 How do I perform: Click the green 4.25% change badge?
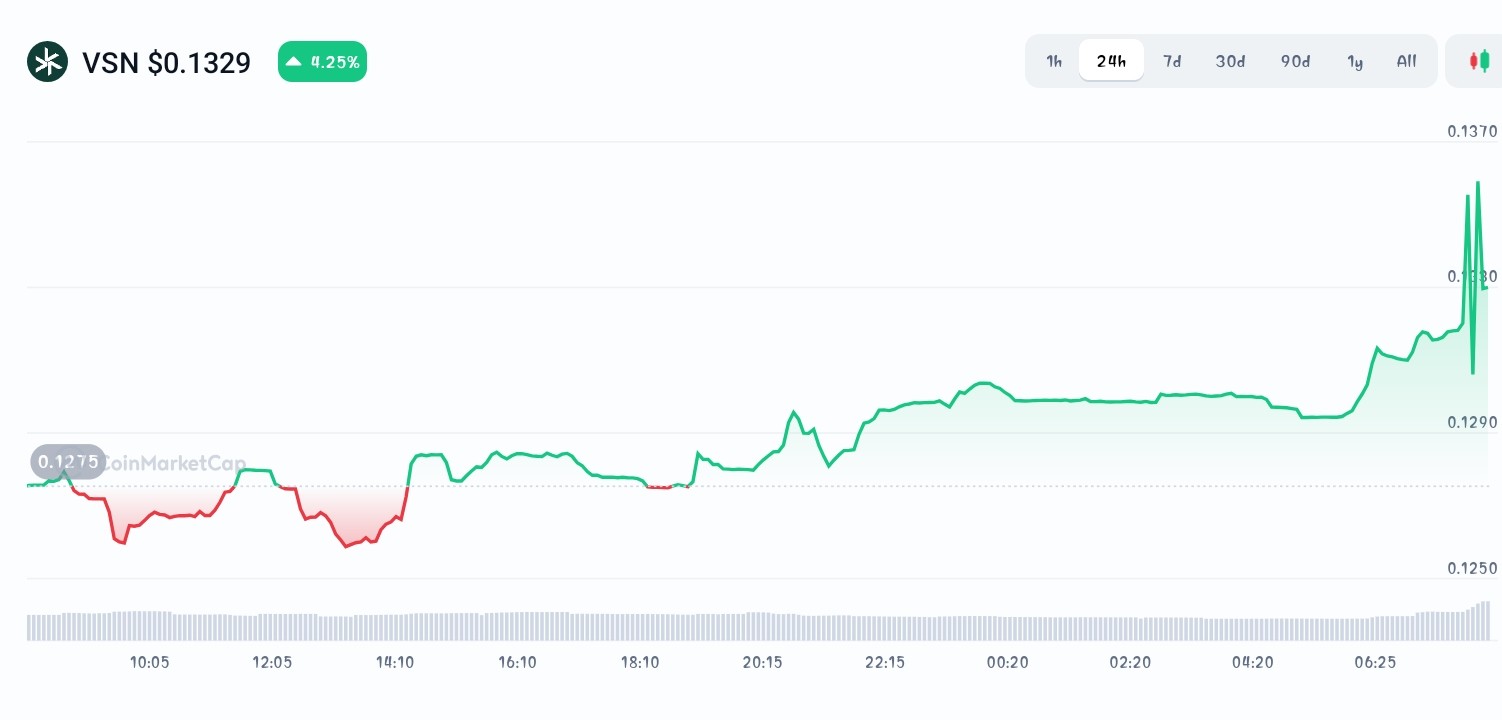(322, 62)
